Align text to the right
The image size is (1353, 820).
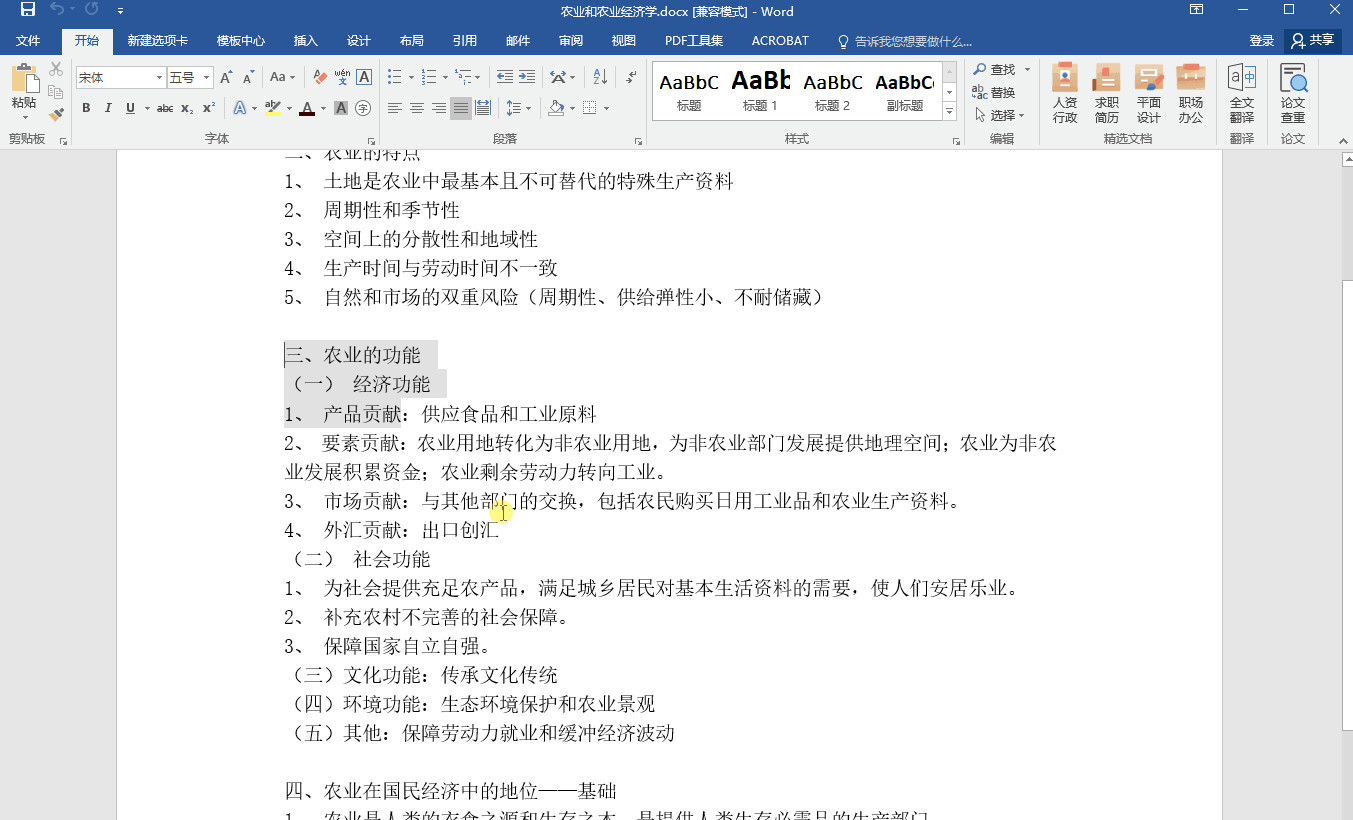tap(439, 108)
